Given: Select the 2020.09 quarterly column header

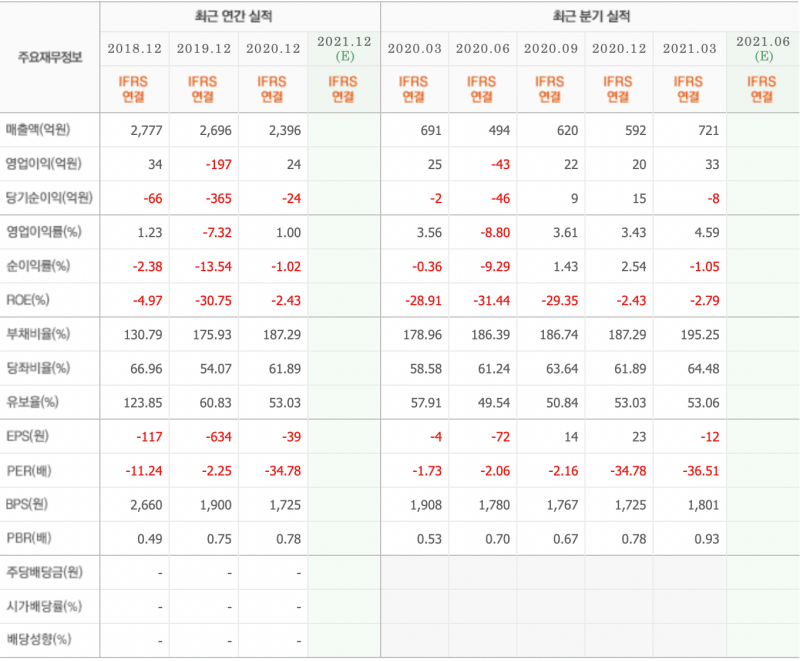Looking at the screenshot, I should (551, 48).
